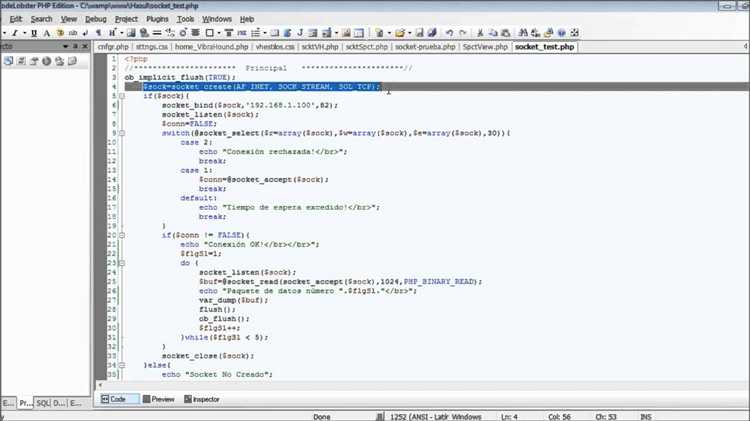Toggle underline formatting in the toolbar
The image size is (750, 421).
click(x=34, y=33)
